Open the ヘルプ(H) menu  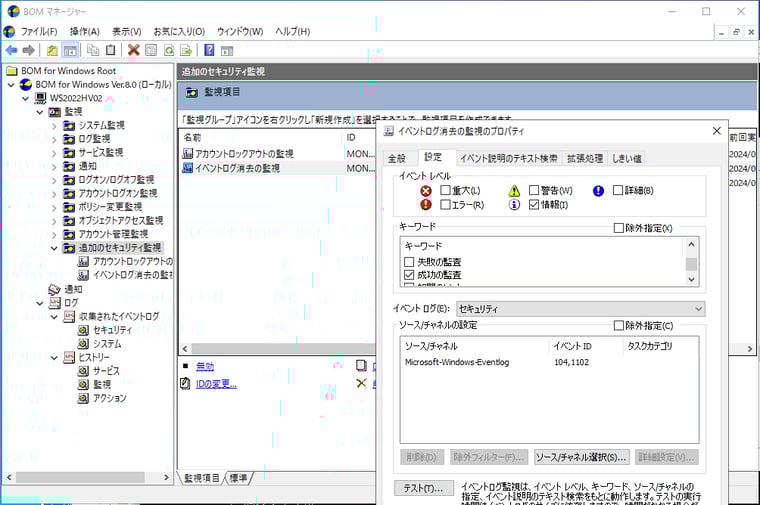point(292,32)
